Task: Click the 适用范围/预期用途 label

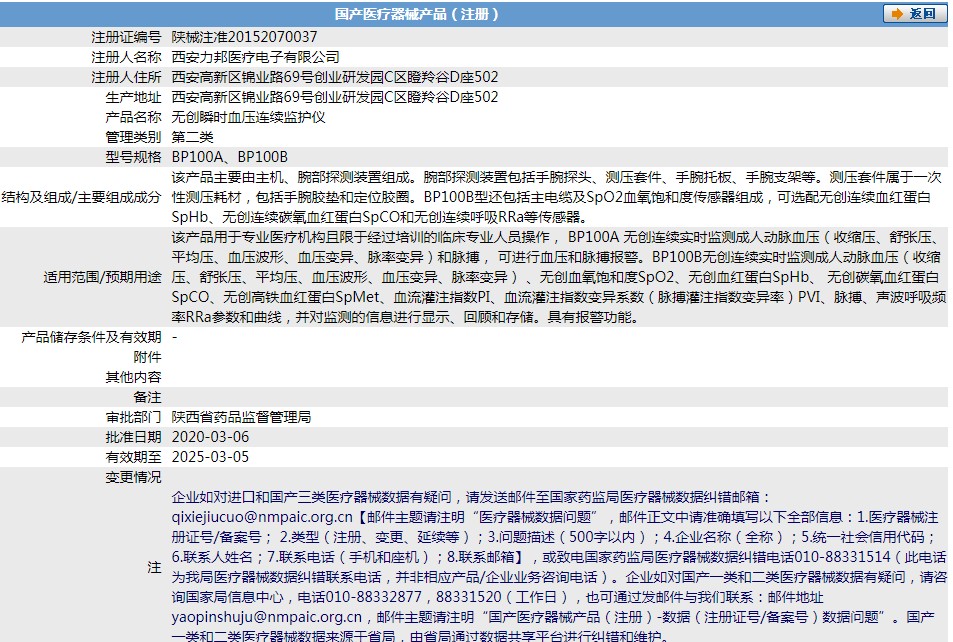Action: coord(102,277)
